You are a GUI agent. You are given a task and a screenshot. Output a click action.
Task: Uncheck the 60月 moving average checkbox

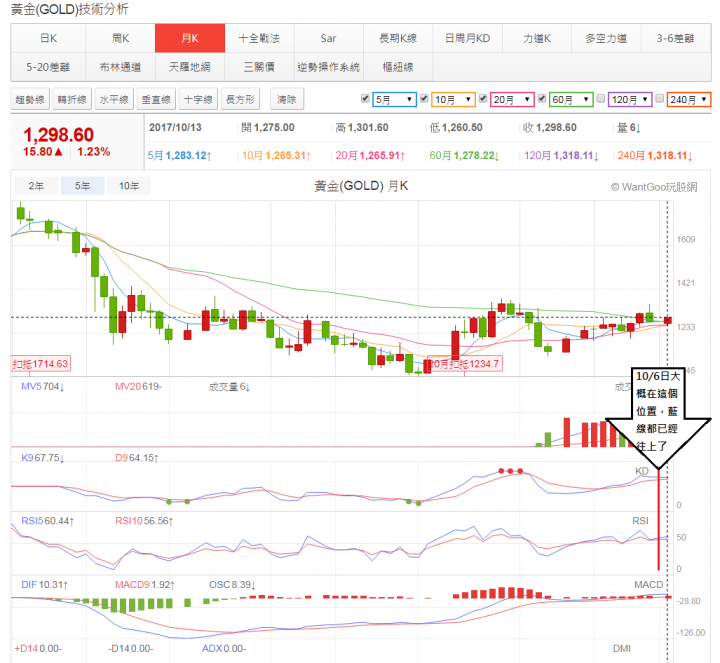click(x=542, y=98)
